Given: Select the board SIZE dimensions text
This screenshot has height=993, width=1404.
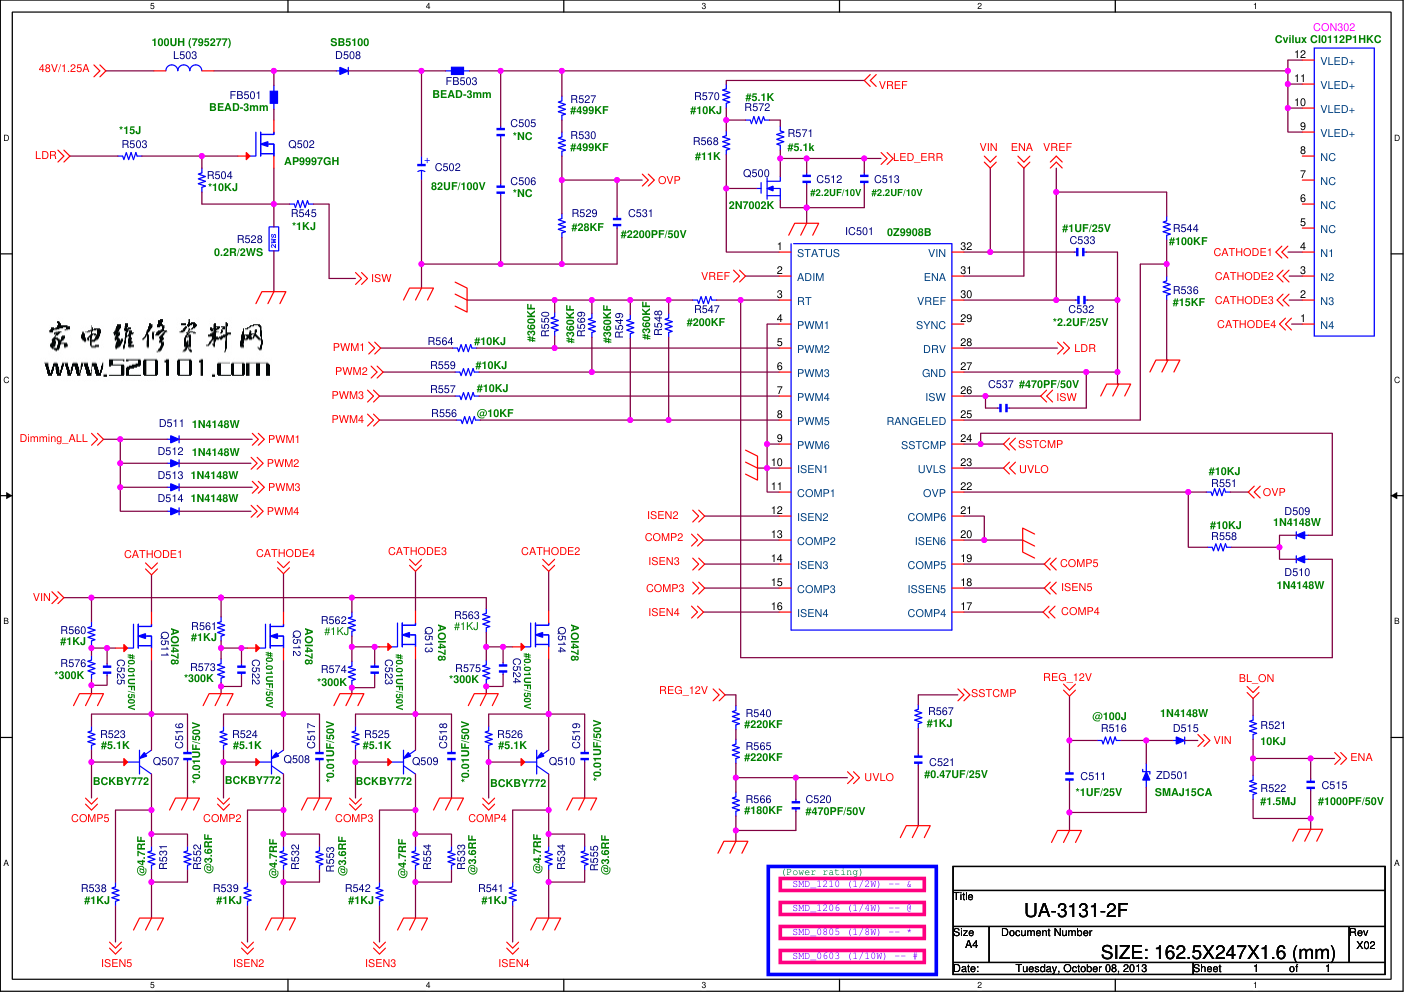Looking at the screenshot, I should 1218,952.
